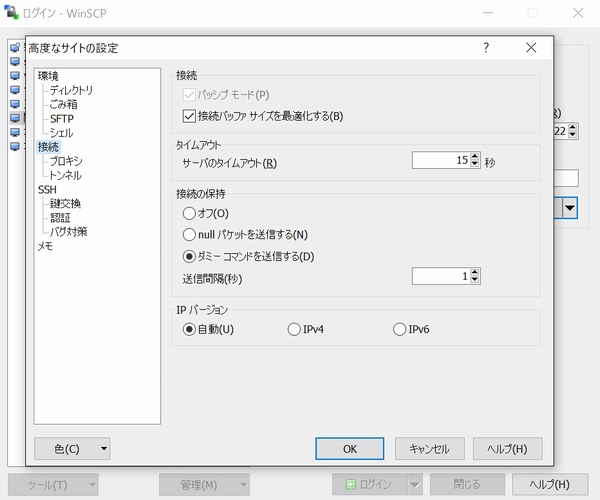Image resolution: width=600 pixels, height=500 pixels.
Task: Open the プロキシ settings page
Action: pyautogui.click(x=66, y=161)
